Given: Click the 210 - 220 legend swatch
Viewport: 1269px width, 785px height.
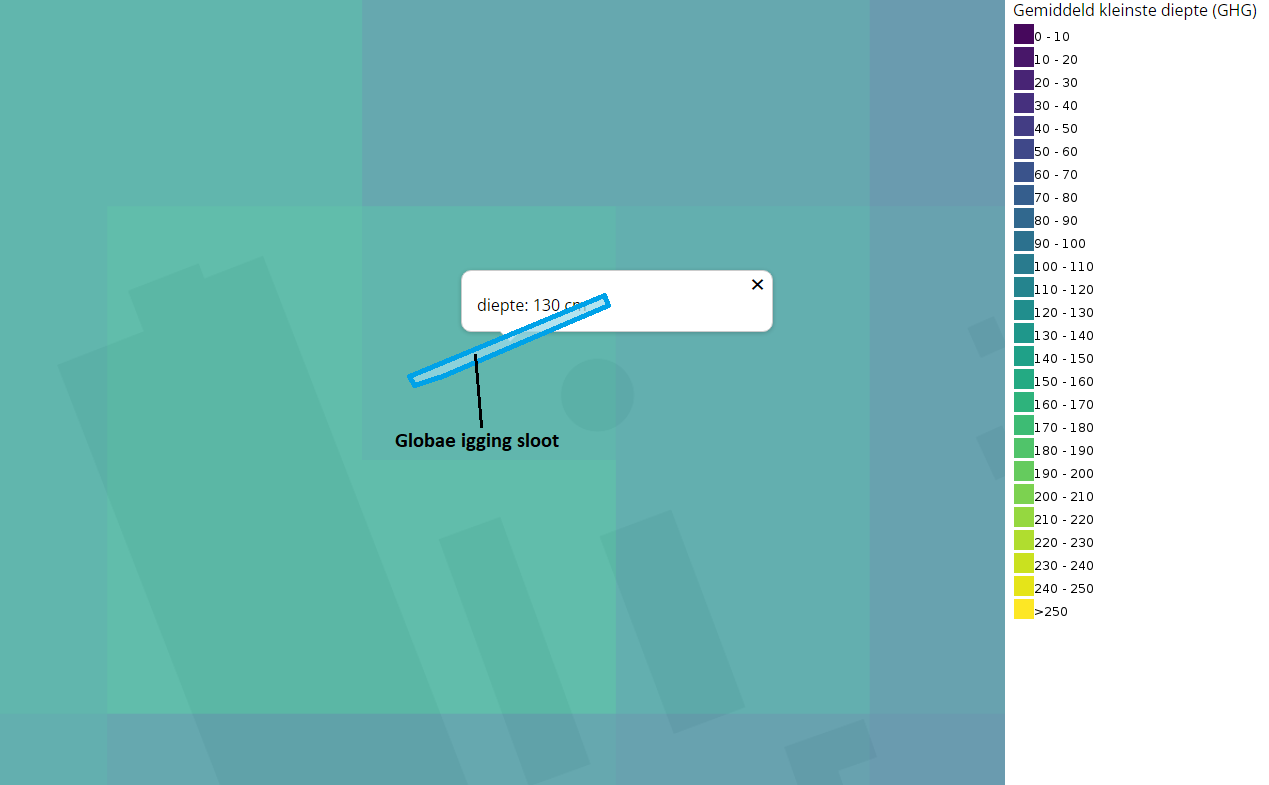Looking at the screenshot, I should pos(1024,517).
